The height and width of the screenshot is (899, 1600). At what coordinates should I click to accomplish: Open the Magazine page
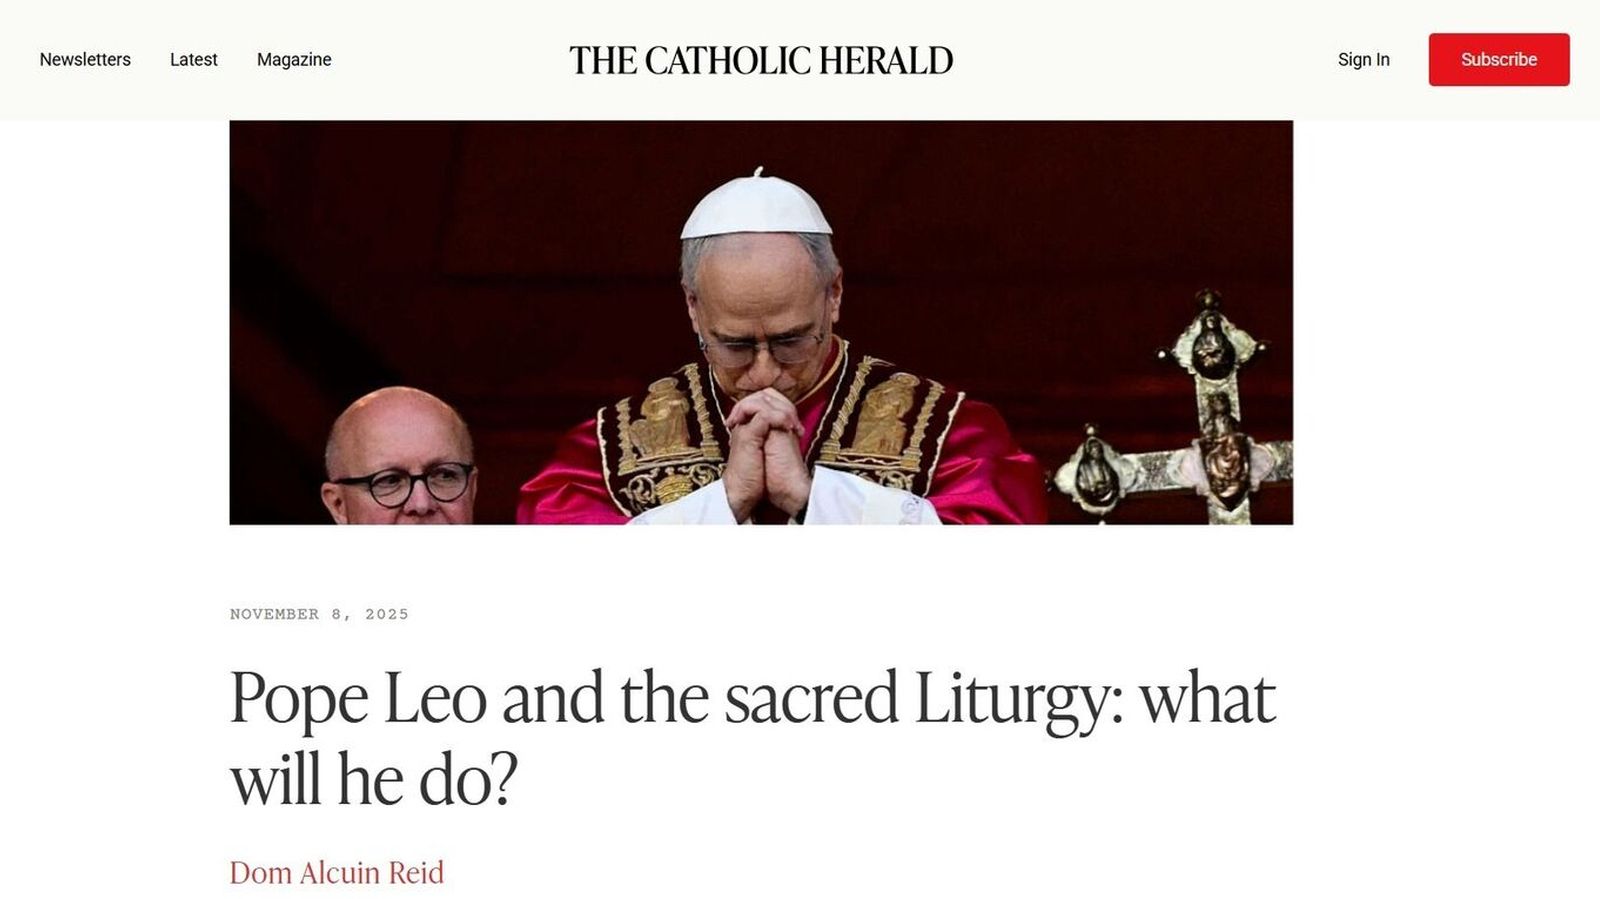(294, 60)
